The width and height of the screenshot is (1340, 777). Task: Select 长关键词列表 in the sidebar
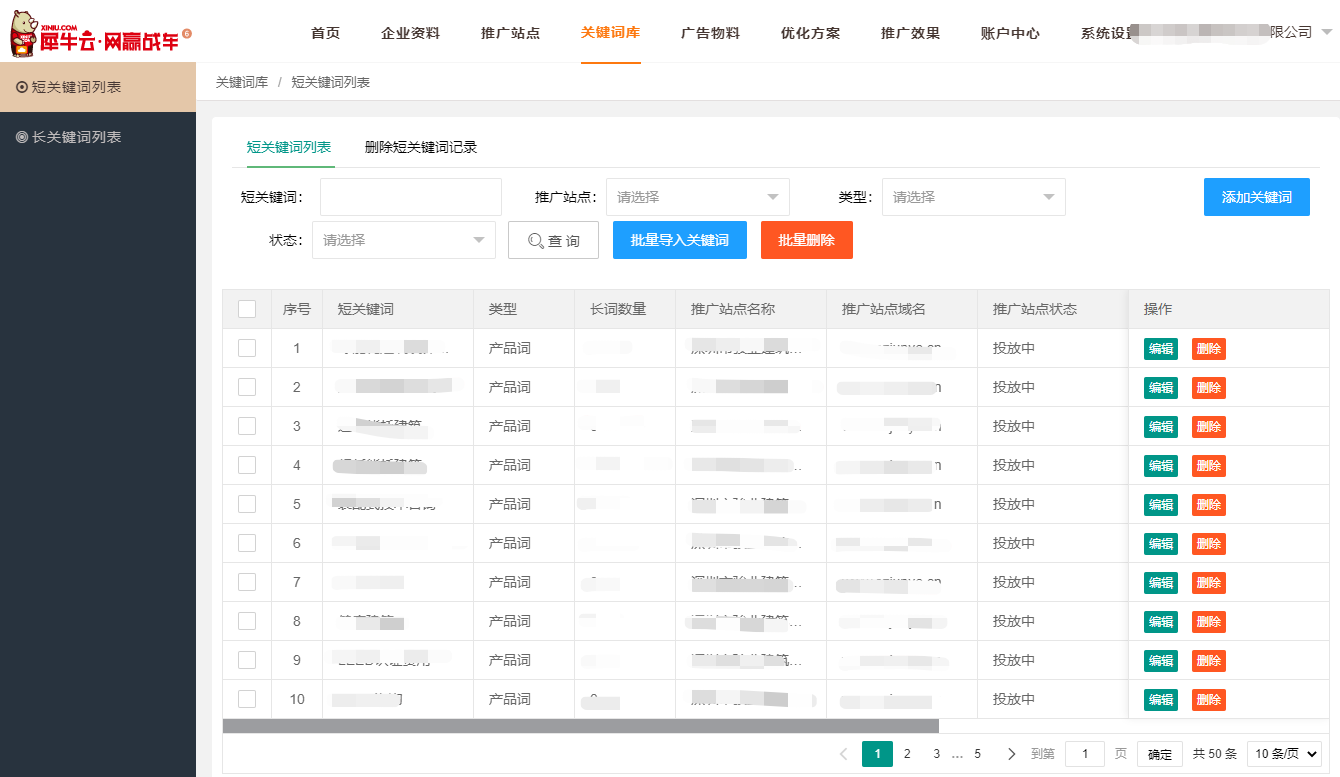[98, 137]
